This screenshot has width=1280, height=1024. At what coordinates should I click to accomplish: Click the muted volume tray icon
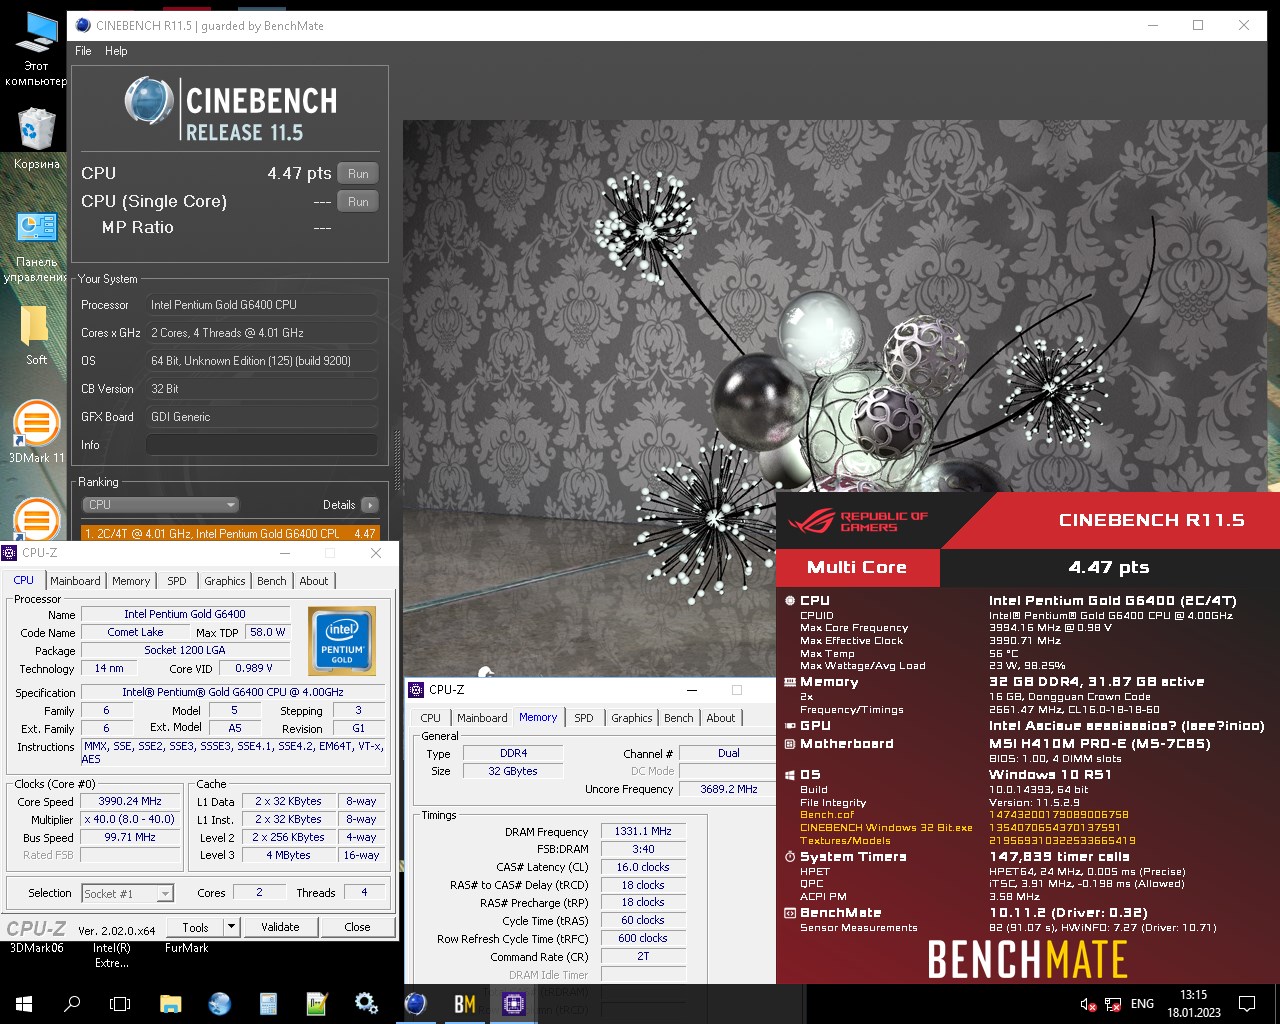pyautogui.click(x=1088, y=1004)
